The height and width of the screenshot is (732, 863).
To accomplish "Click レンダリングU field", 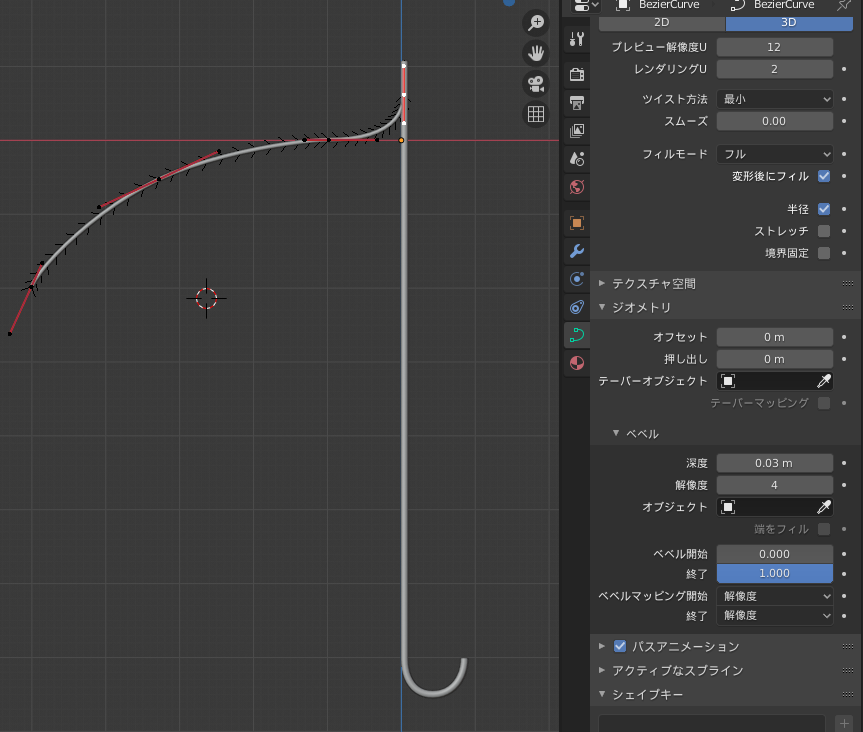I will [774, 69].
